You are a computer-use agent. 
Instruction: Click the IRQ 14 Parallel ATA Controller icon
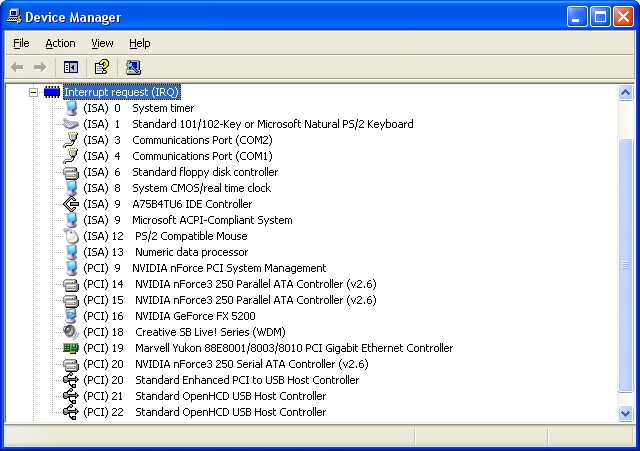(x=71, y=284)
